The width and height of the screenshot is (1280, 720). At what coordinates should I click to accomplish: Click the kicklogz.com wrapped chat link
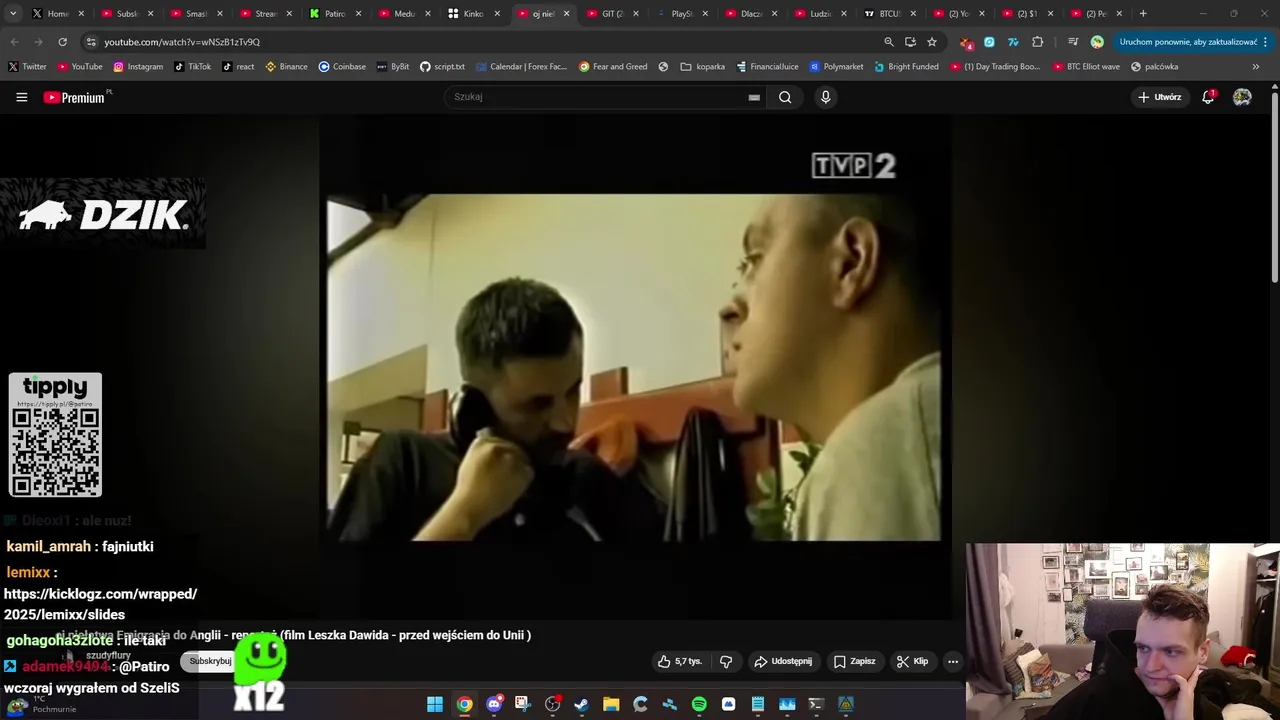(x=100, y=604)
